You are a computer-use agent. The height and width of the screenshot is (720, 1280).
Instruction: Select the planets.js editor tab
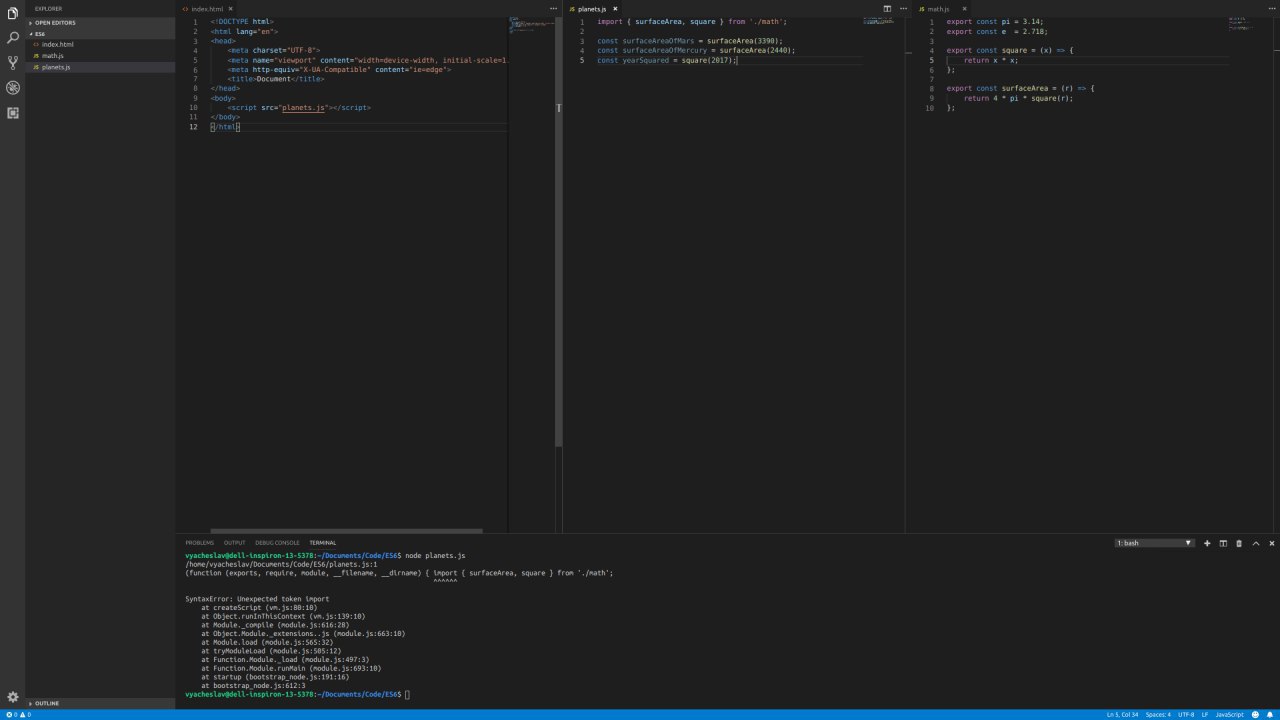pos(593,8)
